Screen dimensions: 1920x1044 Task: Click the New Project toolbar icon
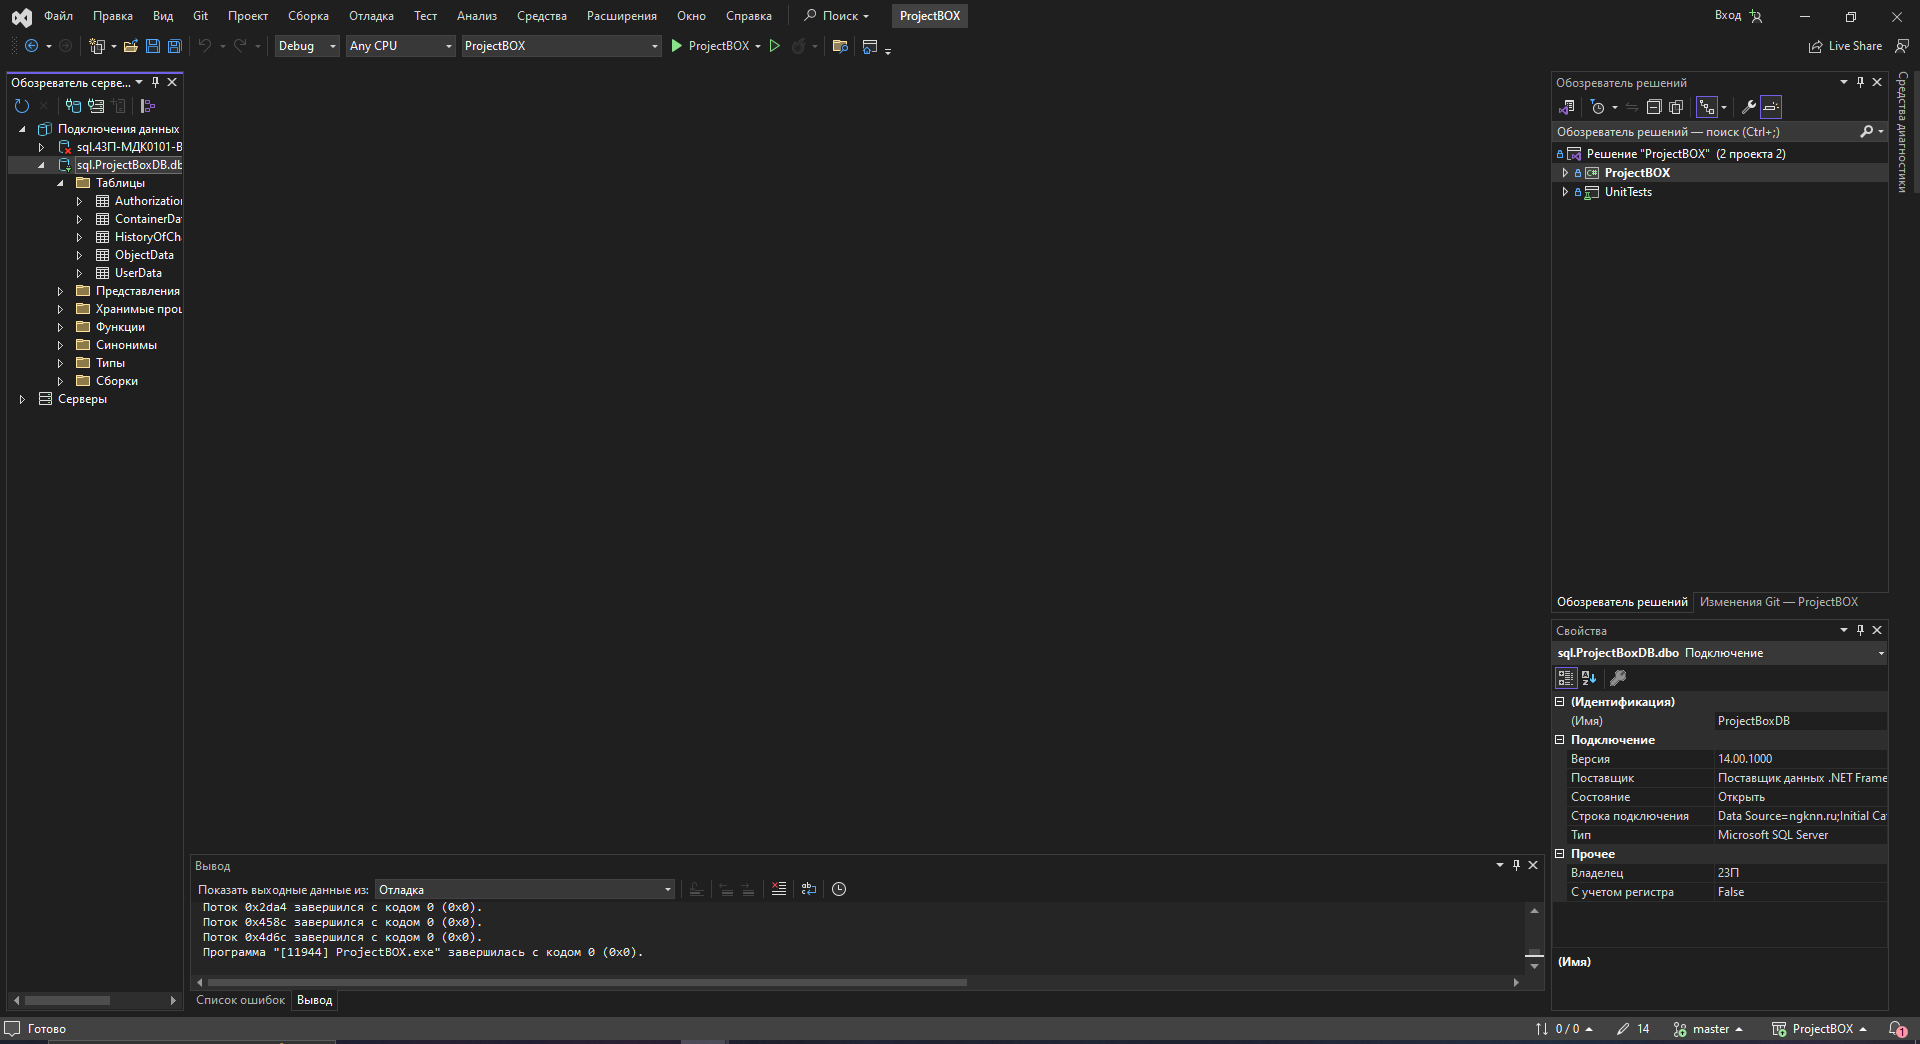click(x=97, y=46)
